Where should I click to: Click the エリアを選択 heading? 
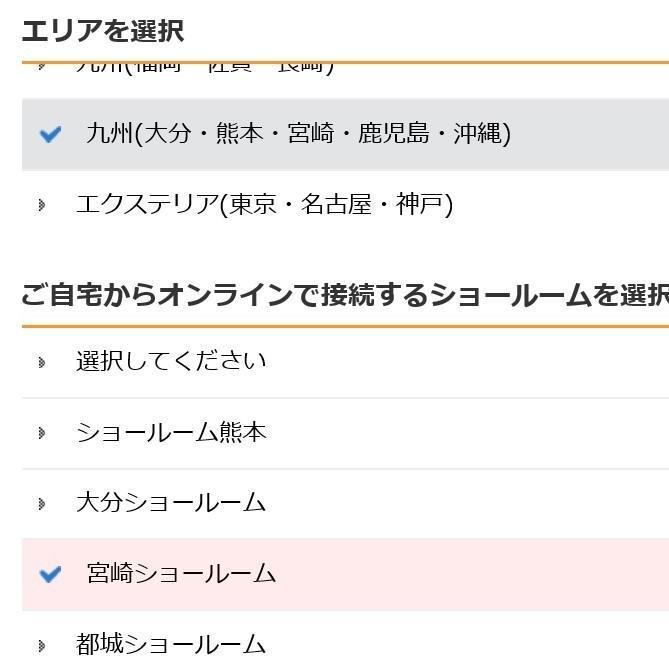[x=102, y=31]
